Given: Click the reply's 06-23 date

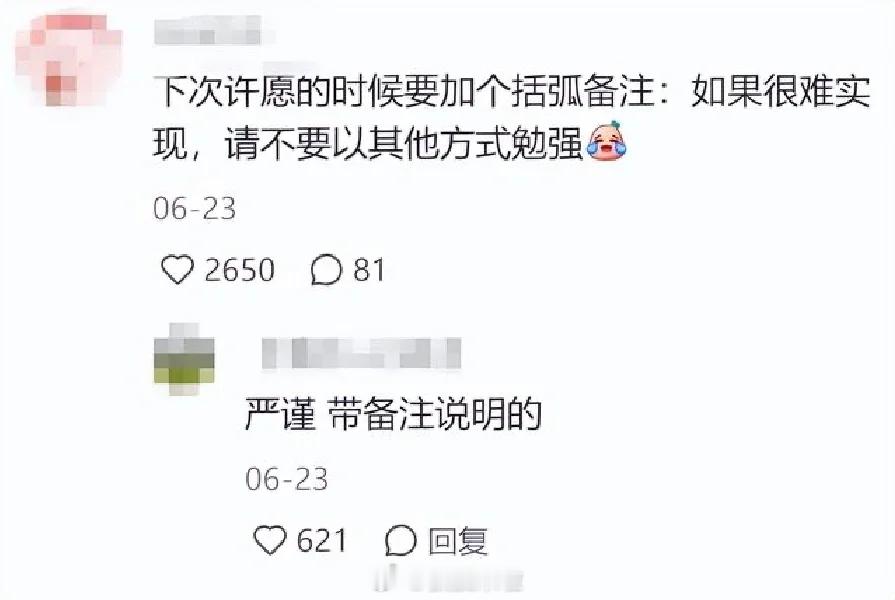Looking at the screenshot, I should 287,479.
